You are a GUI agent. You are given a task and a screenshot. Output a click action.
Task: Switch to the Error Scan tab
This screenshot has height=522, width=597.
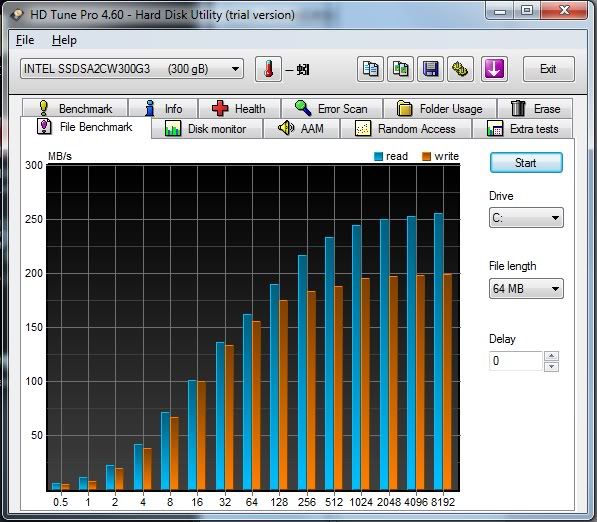coord(332,109)
